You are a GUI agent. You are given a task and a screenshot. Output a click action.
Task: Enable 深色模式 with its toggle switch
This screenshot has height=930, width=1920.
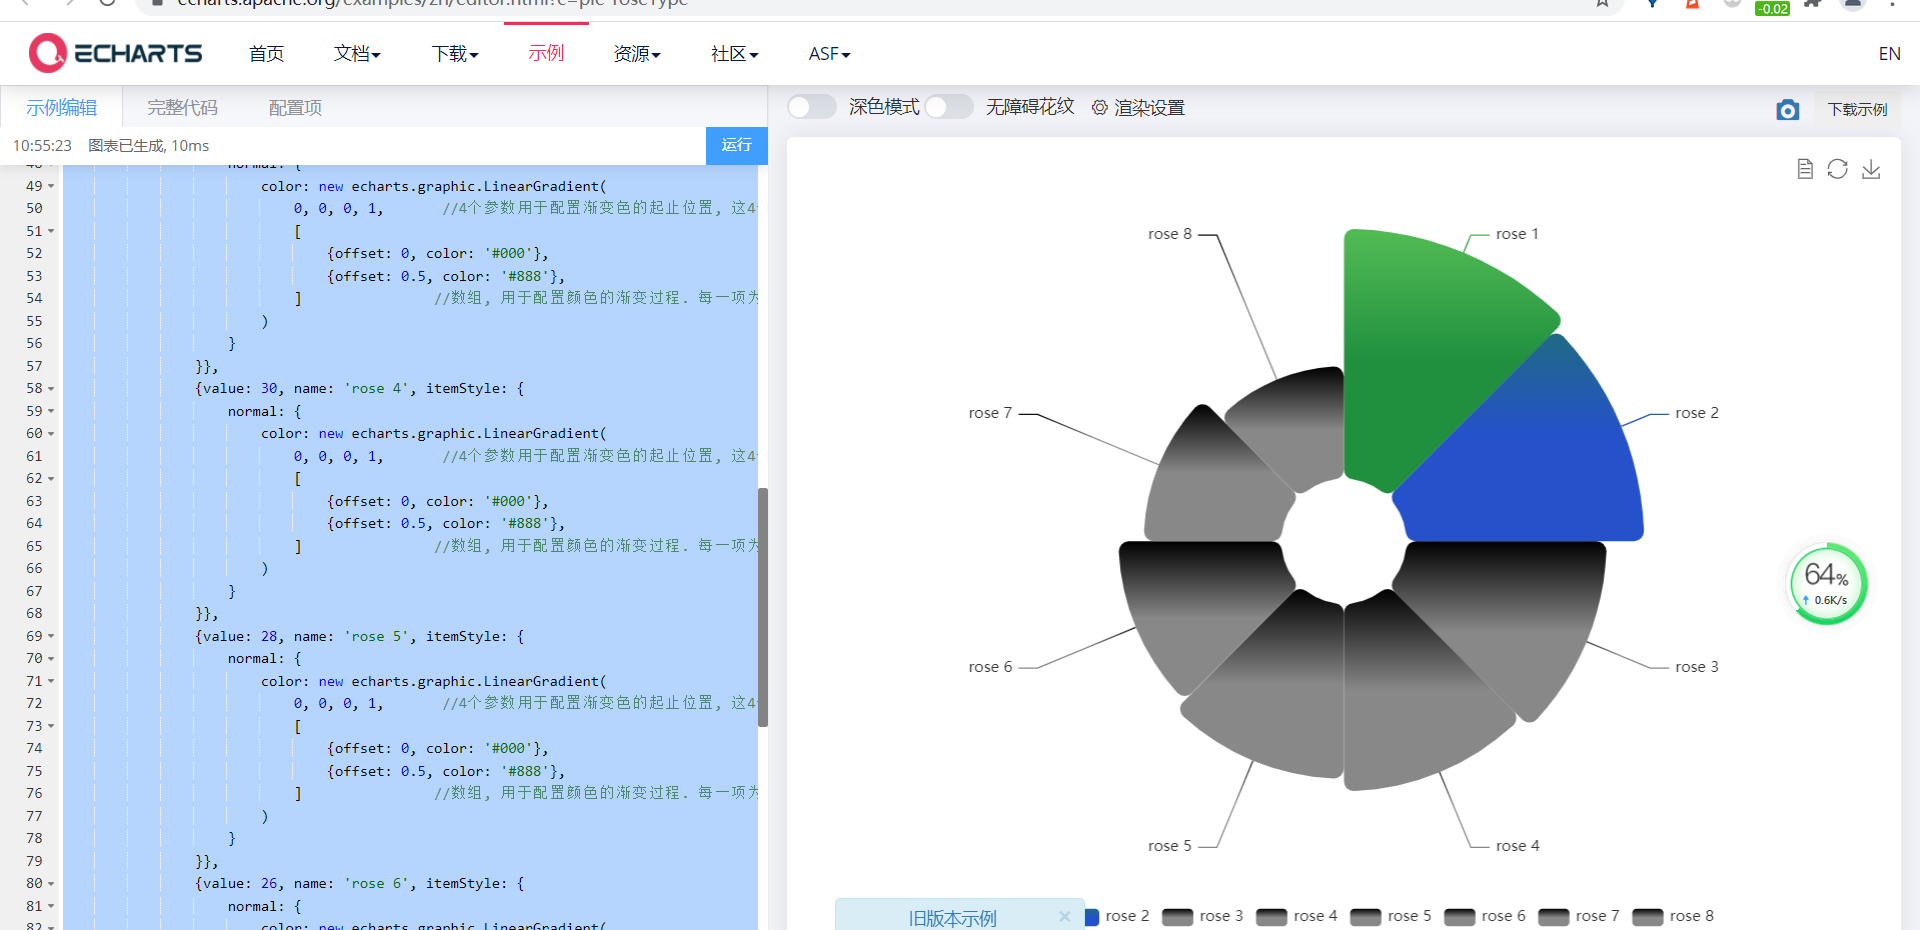point(811,106)
